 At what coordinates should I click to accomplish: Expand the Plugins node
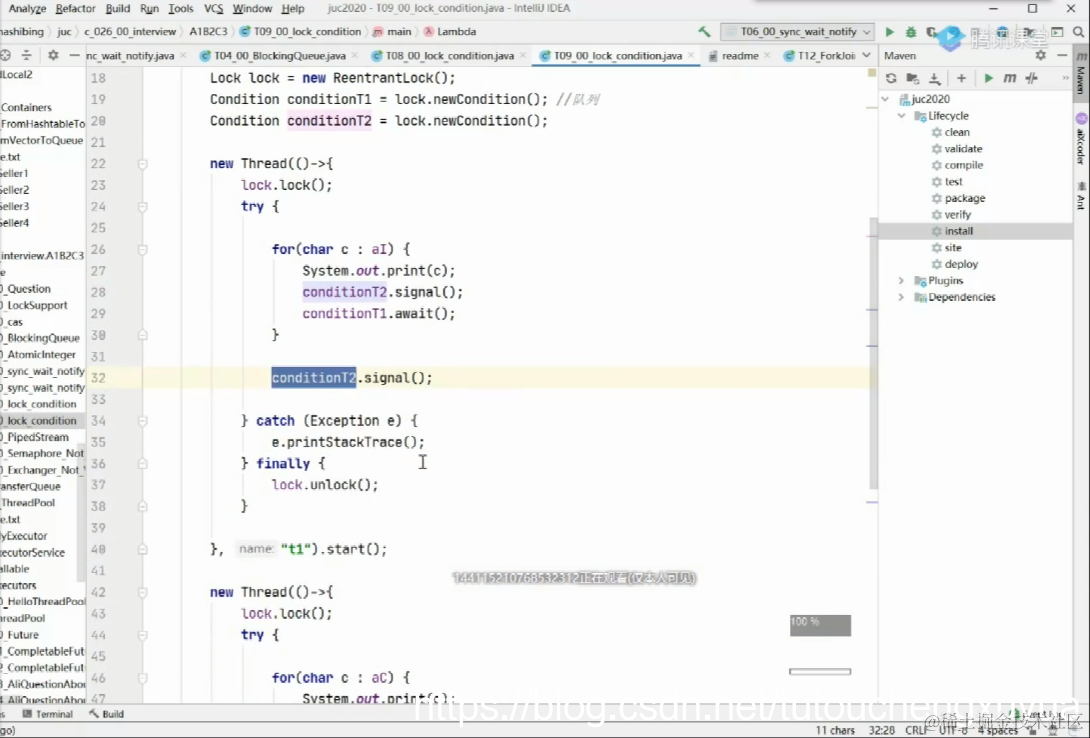[x=902, y=281]
